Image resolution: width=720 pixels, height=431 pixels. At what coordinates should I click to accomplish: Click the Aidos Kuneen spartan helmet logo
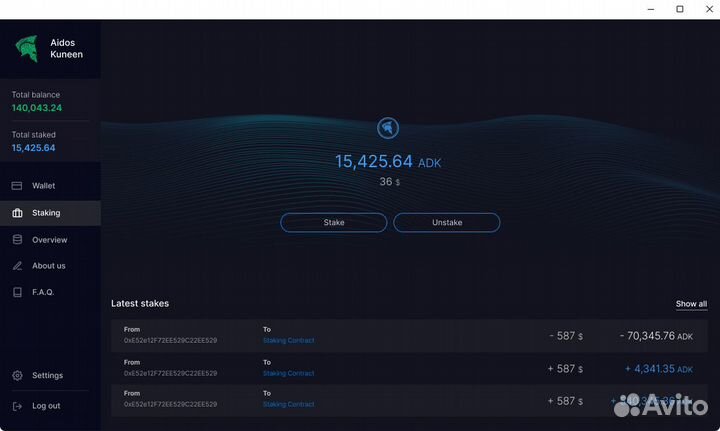click(26, 48)
